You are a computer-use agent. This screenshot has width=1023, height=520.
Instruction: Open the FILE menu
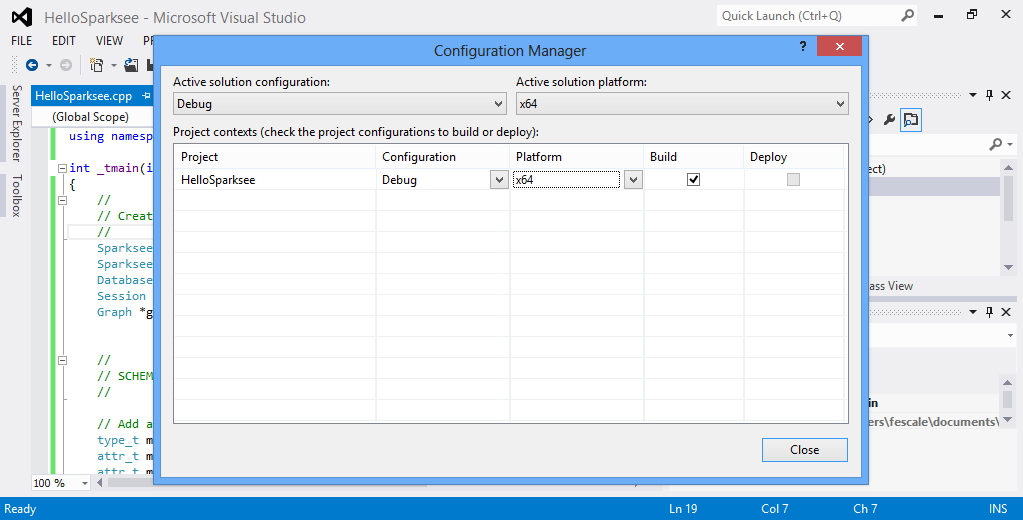click(x=22, y=40)
